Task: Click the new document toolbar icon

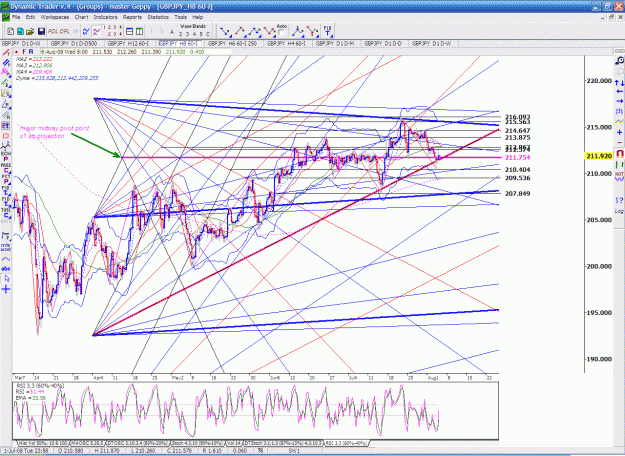Action: tap(11, 31)
